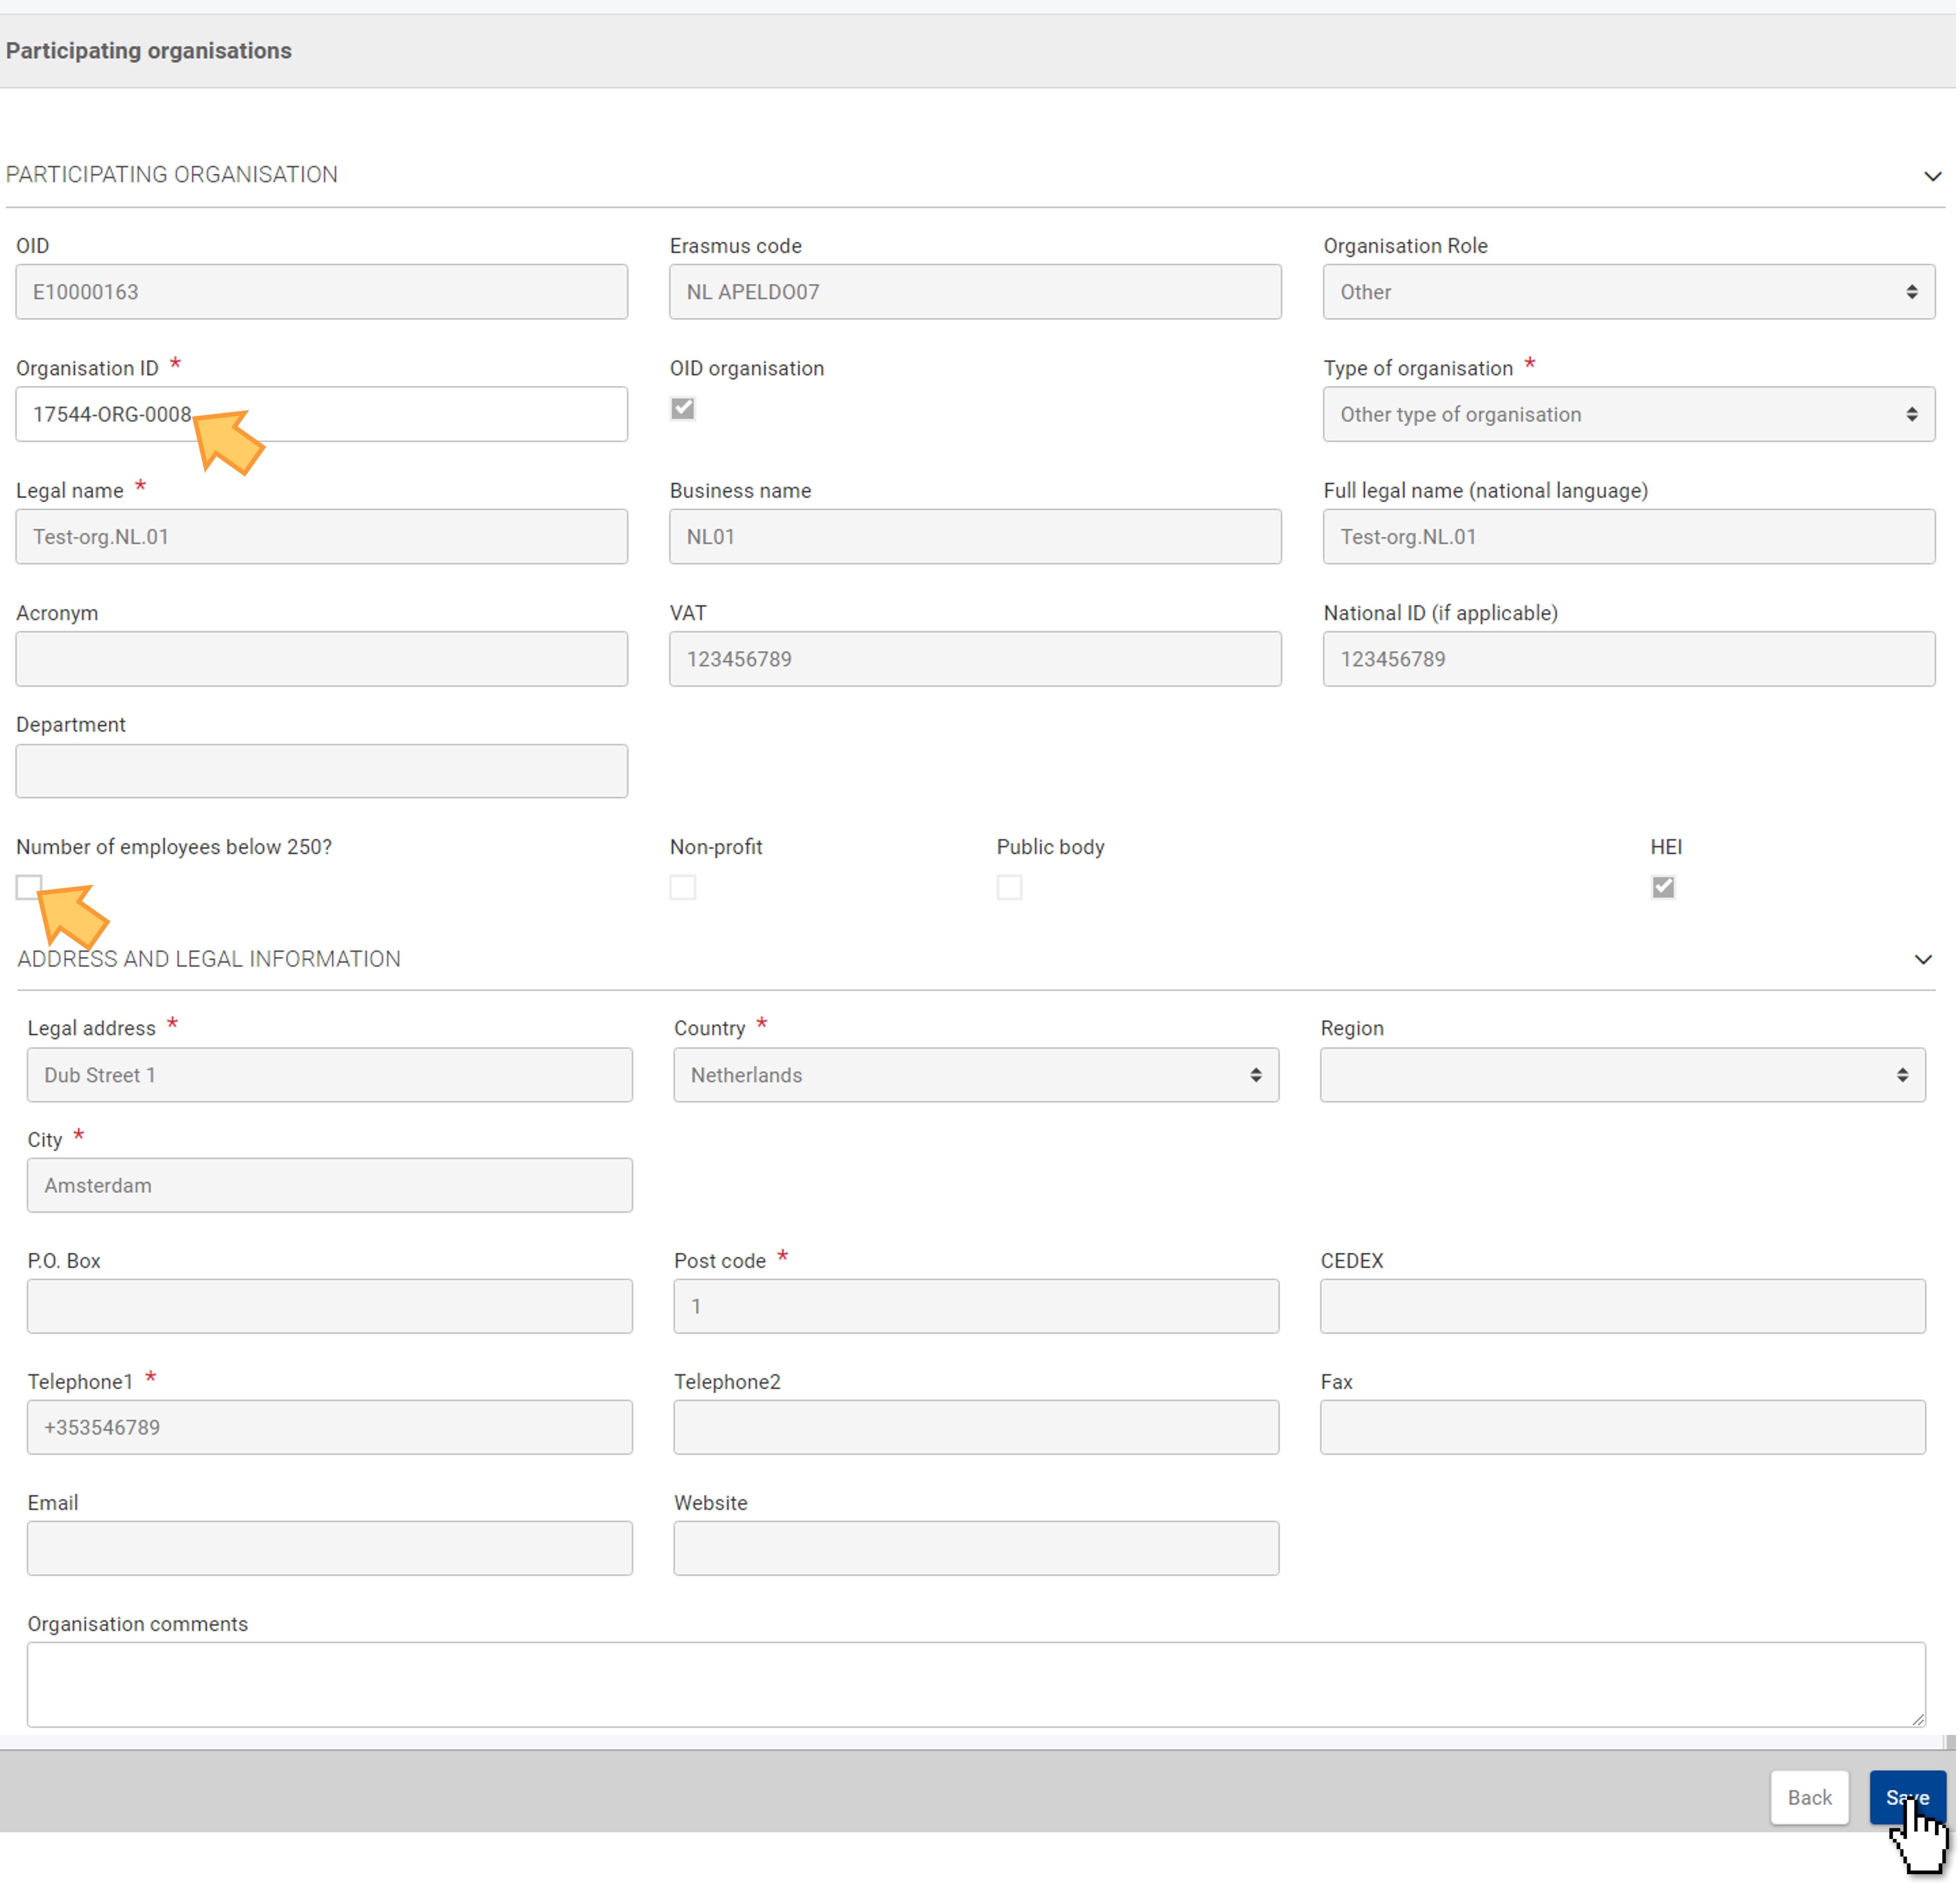Toggle the OID organisation checkbox
The height and width of the screenshot is (1883, 1960).
click(684, 409)
